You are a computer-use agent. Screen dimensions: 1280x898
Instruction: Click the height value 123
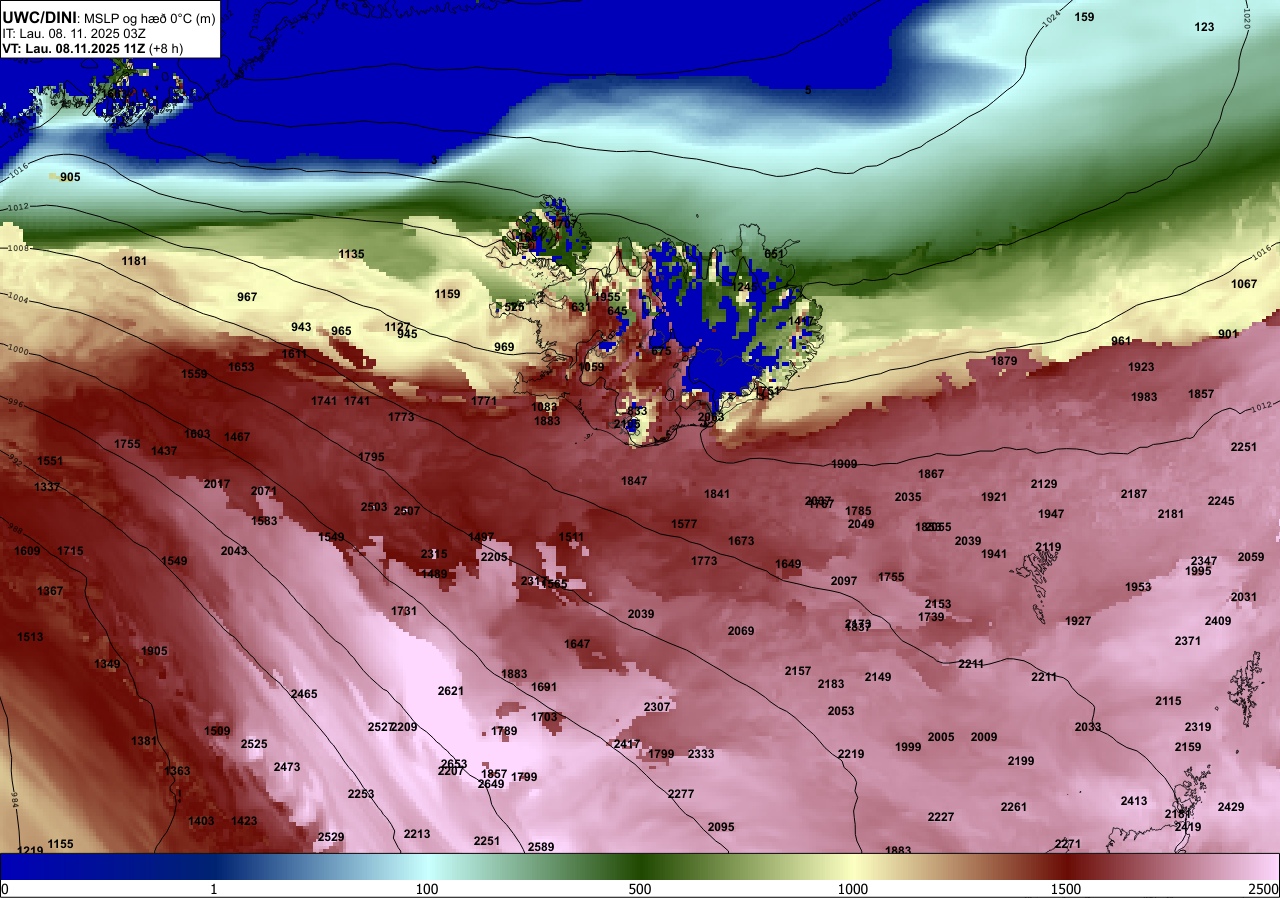(x=1204, y=27)
